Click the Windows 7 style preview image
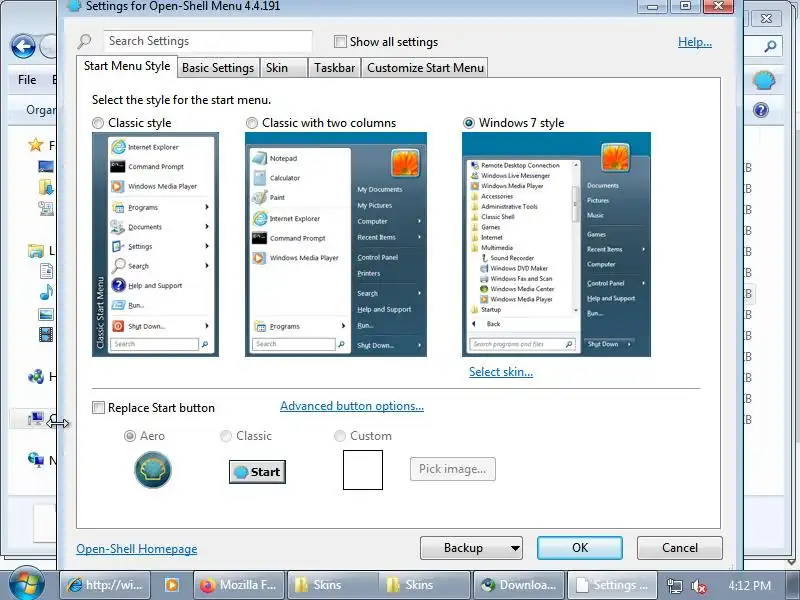 coord(556,244)
